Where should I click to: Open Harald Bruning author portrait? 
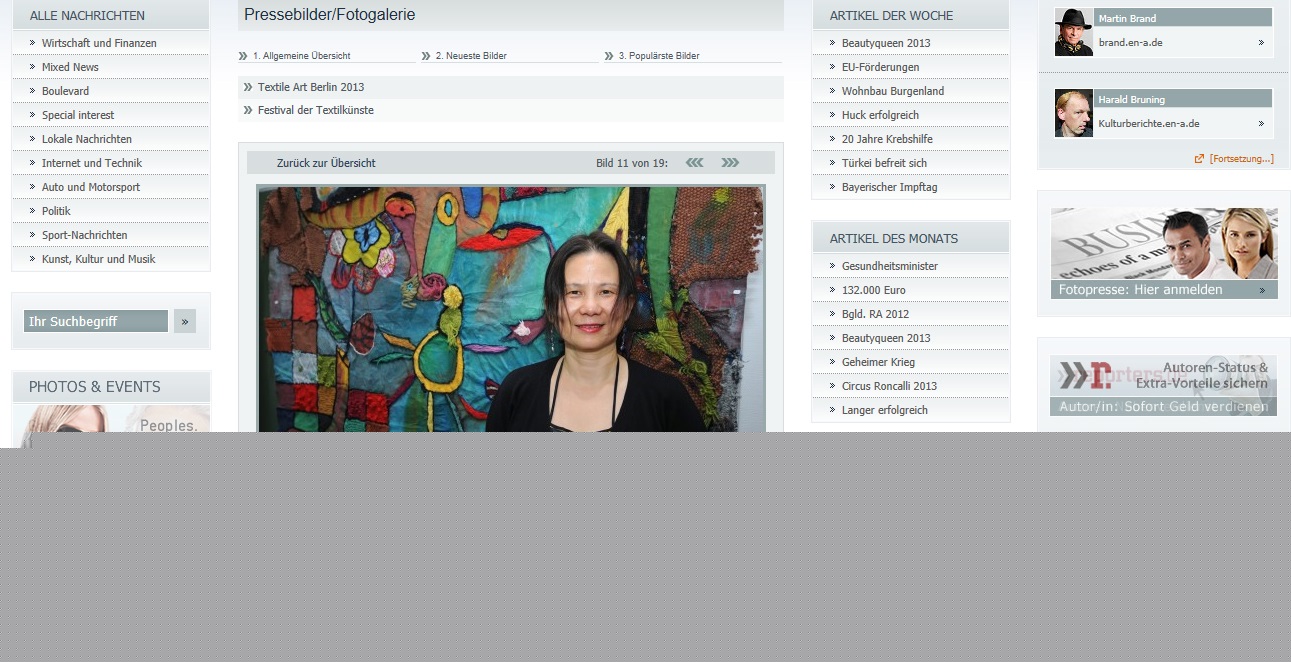(1074, 113)
